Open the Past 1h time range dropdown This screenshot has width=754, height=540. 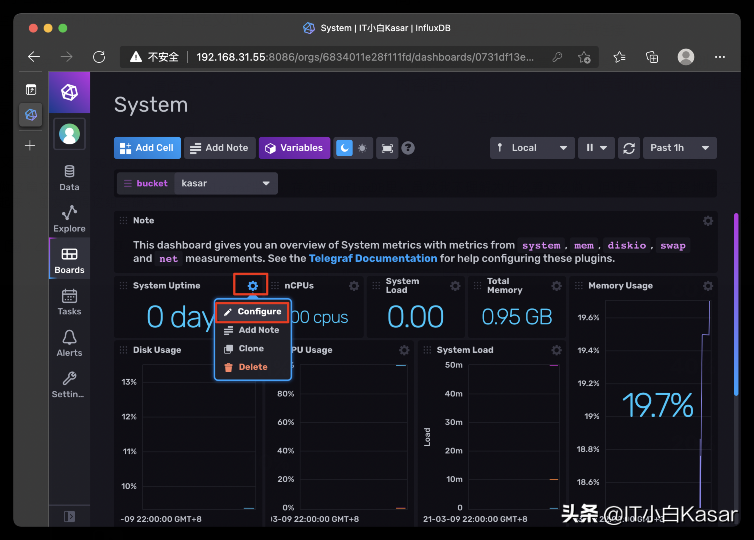click(x=679, y=148)
